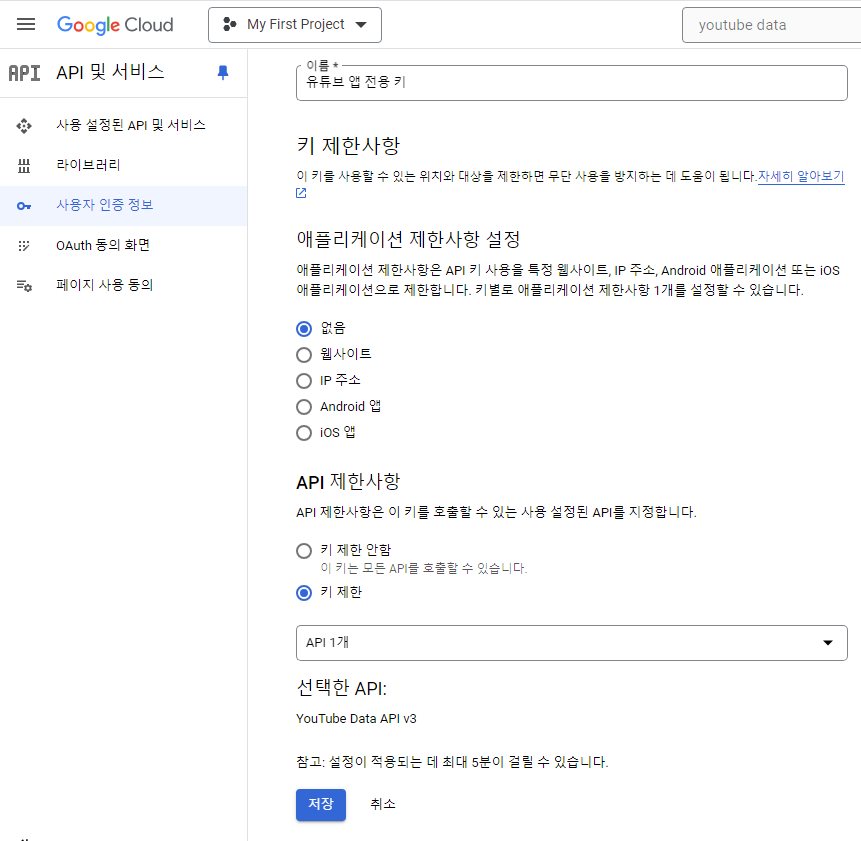This screenshot has height=841, width=861.
Task: Click the 라이브러리 grid icon
Action: click(24, 165)
